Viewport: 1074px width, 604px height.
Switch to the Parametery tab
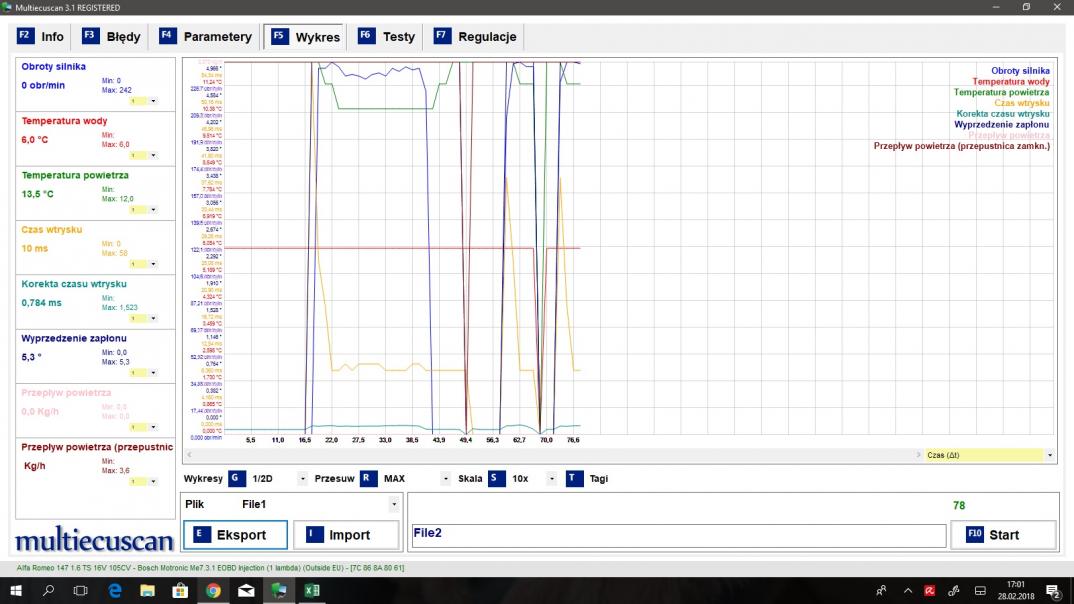206,37
